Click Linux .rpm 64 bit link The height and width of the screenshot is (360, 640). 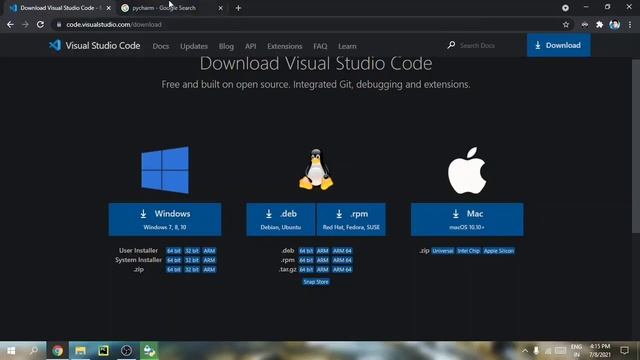(x=306, y=260)
